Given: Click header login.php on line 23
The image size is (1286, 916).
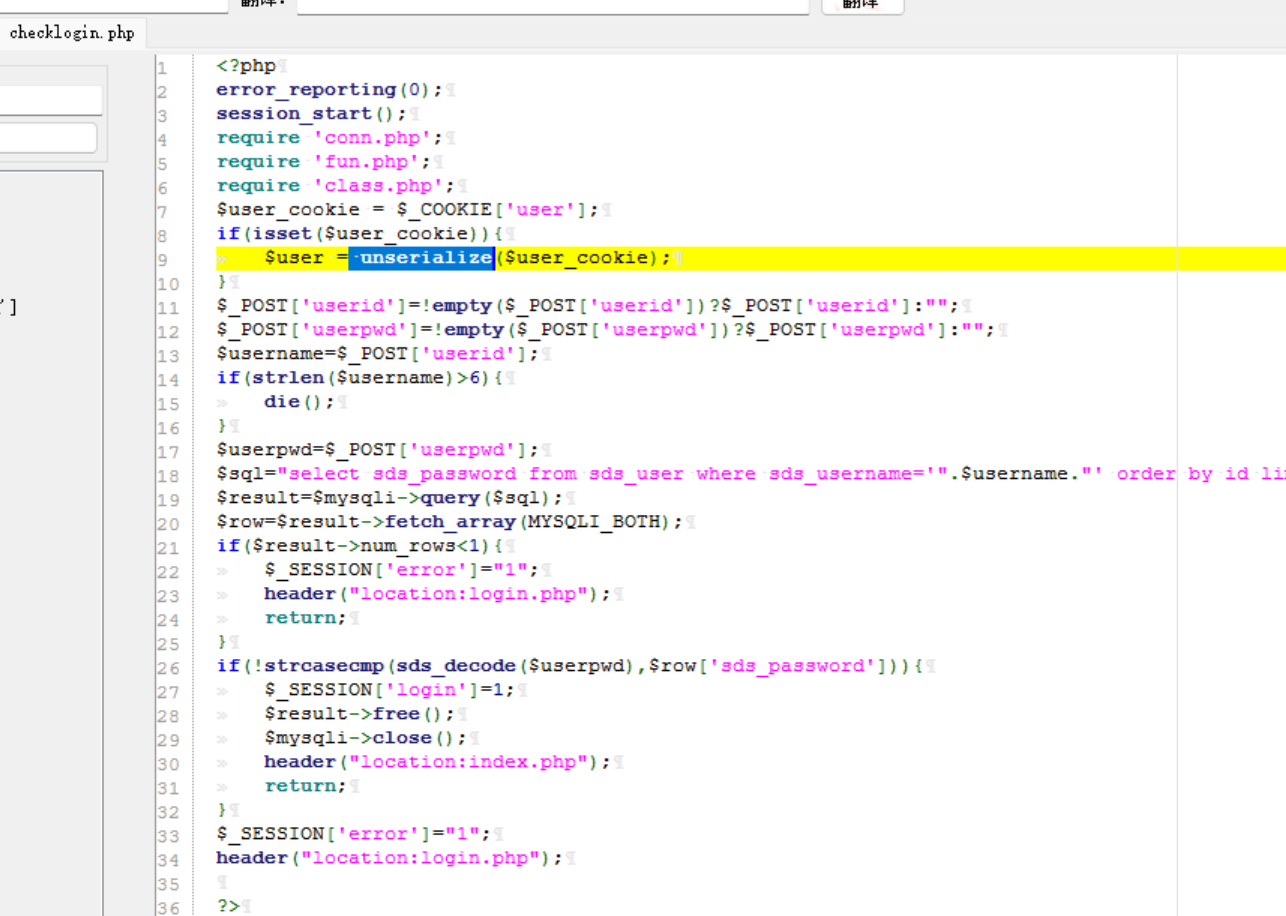Looking at the screenshot, I should click(437, 594).
